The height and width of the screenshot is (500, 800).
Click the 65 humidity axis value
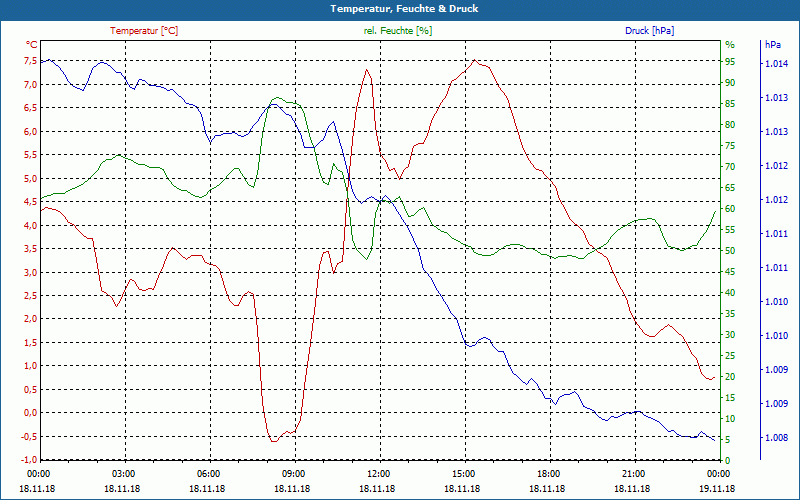(730, 188)
